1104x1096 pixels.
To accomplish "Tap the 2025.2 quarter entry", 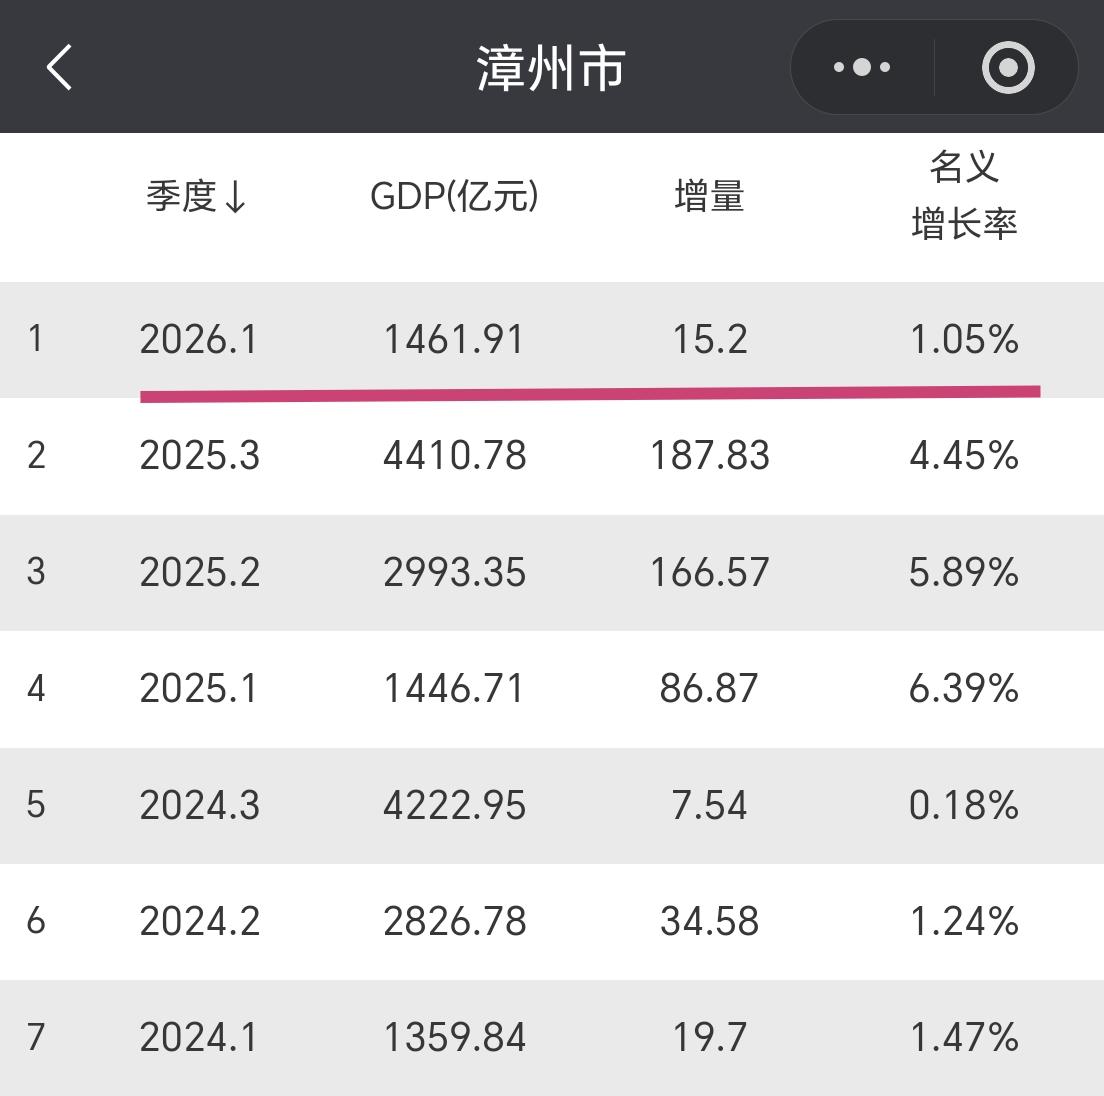I will tap(200, 572).
